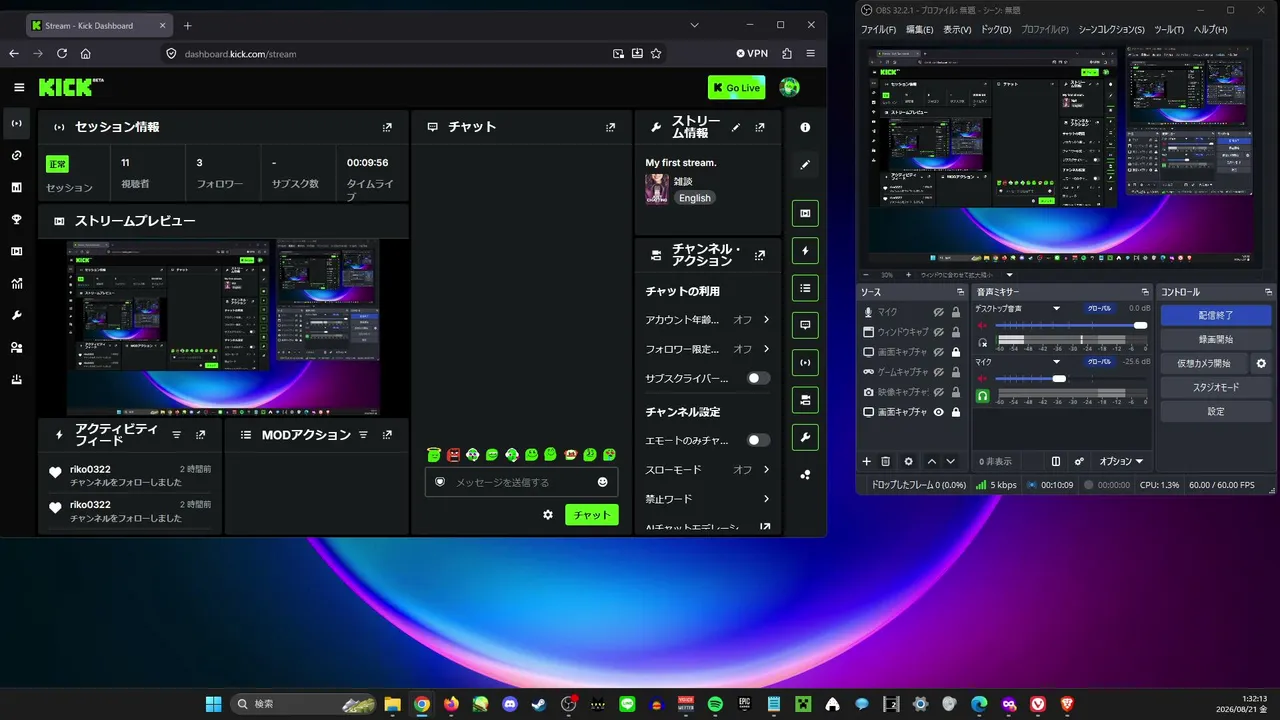
Task: Click the メッセージを送信する chat input
Action: [x=521, y=482]
